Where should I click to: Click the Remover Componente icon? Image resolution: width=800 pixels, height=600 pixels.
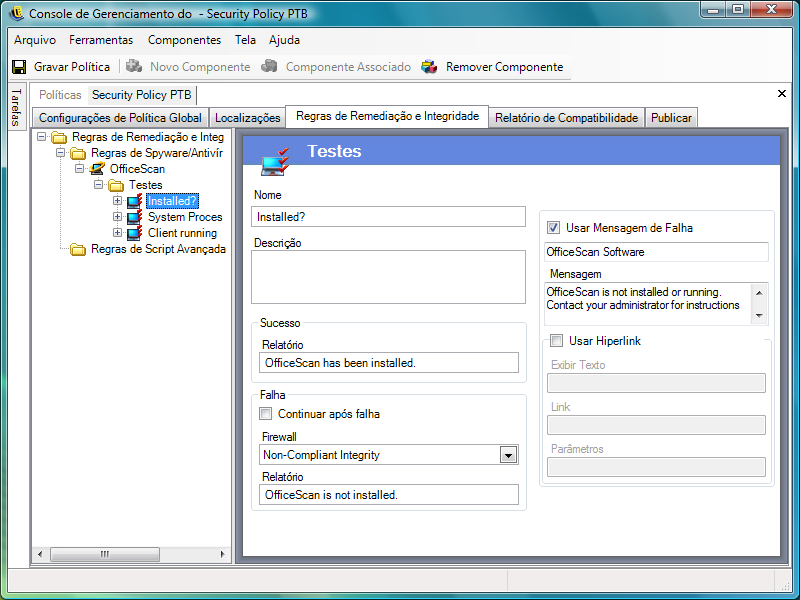tap(429, 67)
